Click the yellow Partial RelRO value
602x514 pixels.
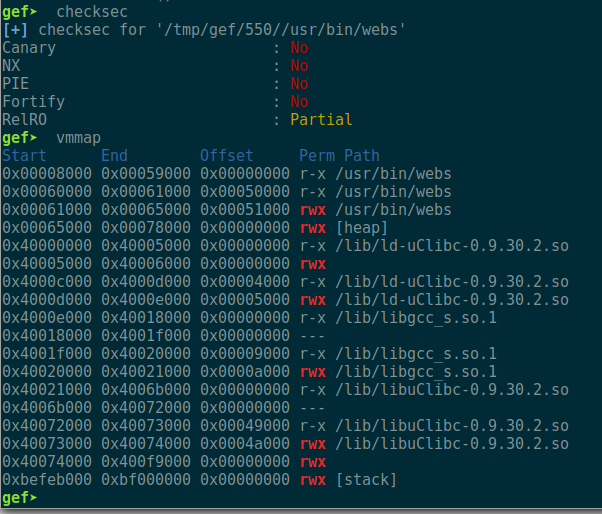tap(321, 119)
